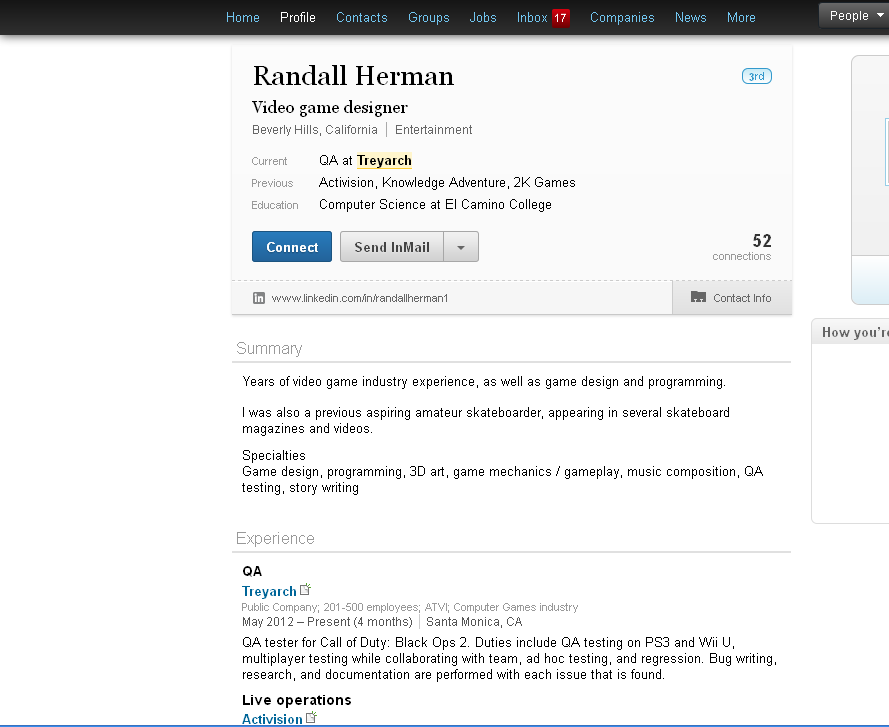This screenshot has height=727, width=889.
Task: Open the Activision company link under Experience
Action: [272, 719]
